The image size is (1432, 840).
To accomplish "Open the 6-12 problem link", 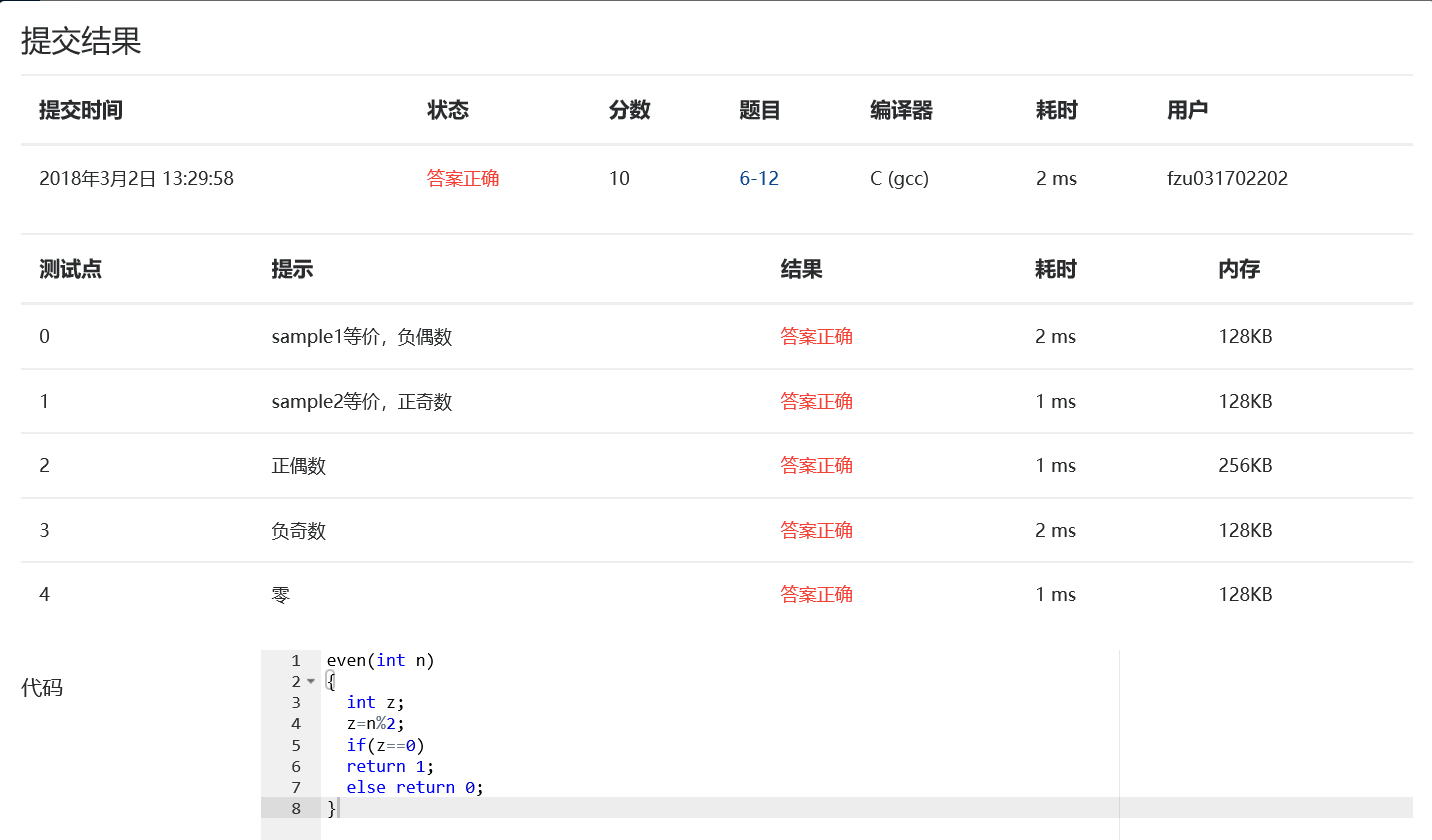I will click(759, 179).
